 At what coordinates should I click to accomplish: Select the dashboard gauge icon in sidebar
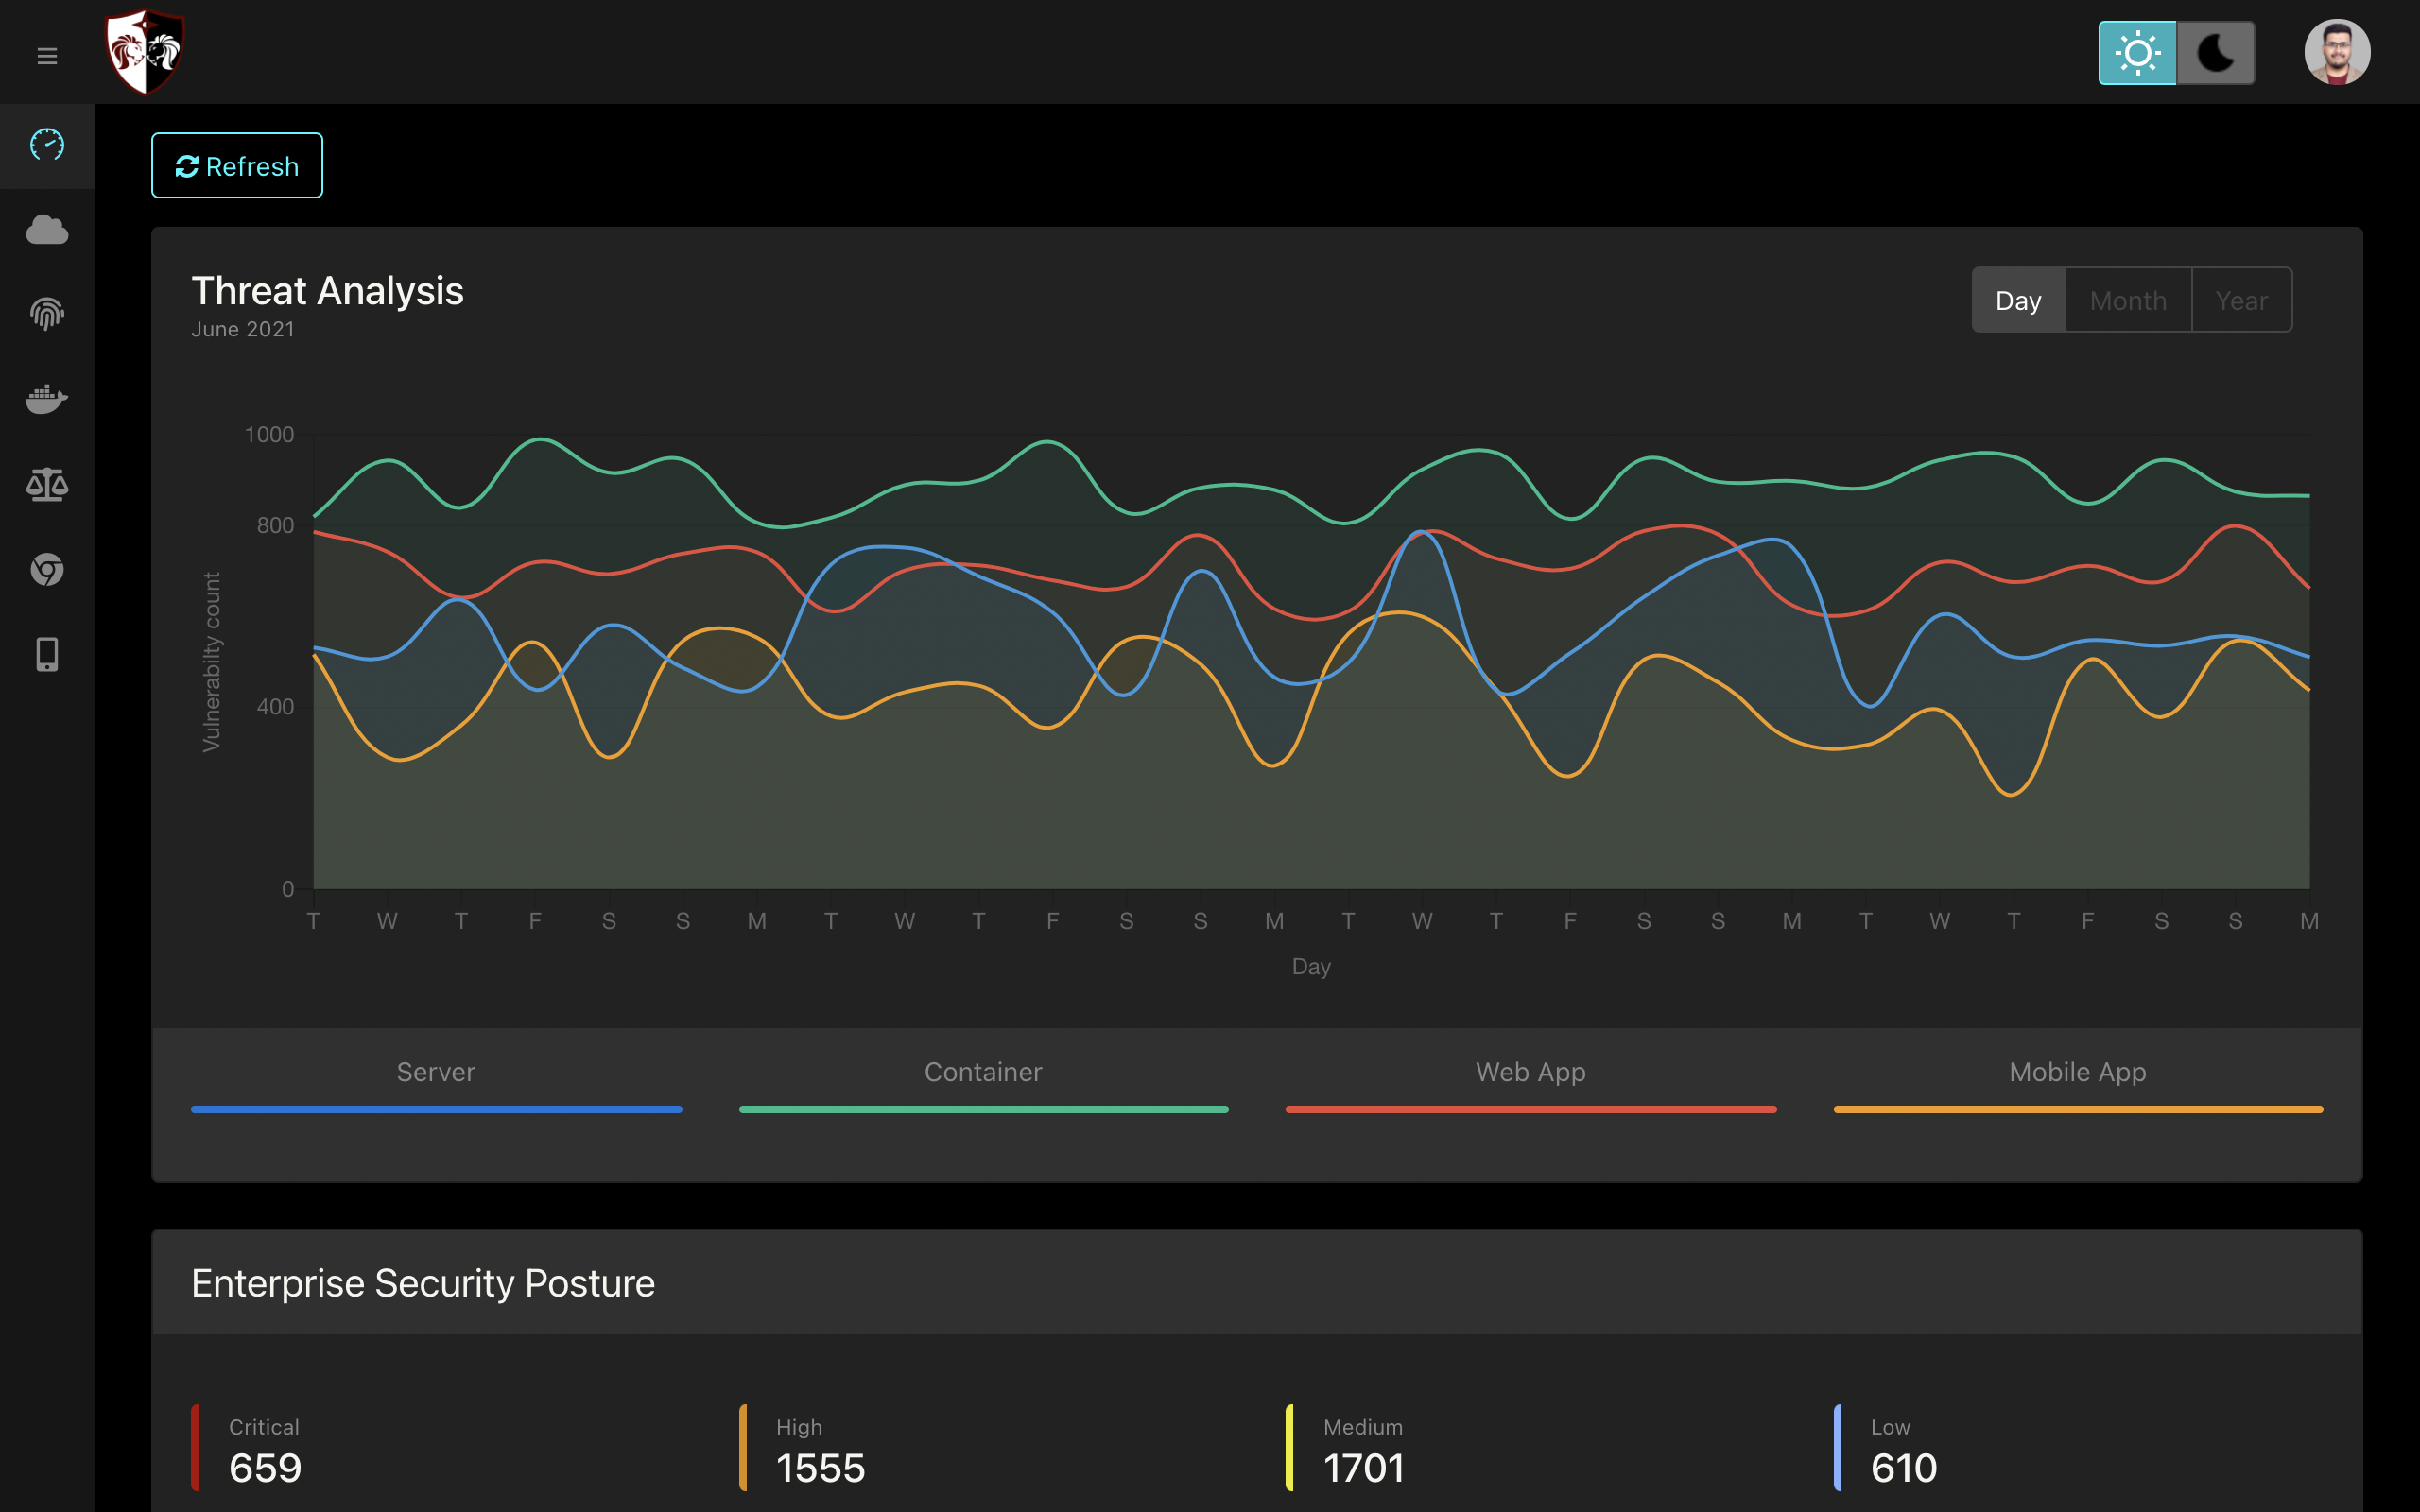click(x=47, y=146)
